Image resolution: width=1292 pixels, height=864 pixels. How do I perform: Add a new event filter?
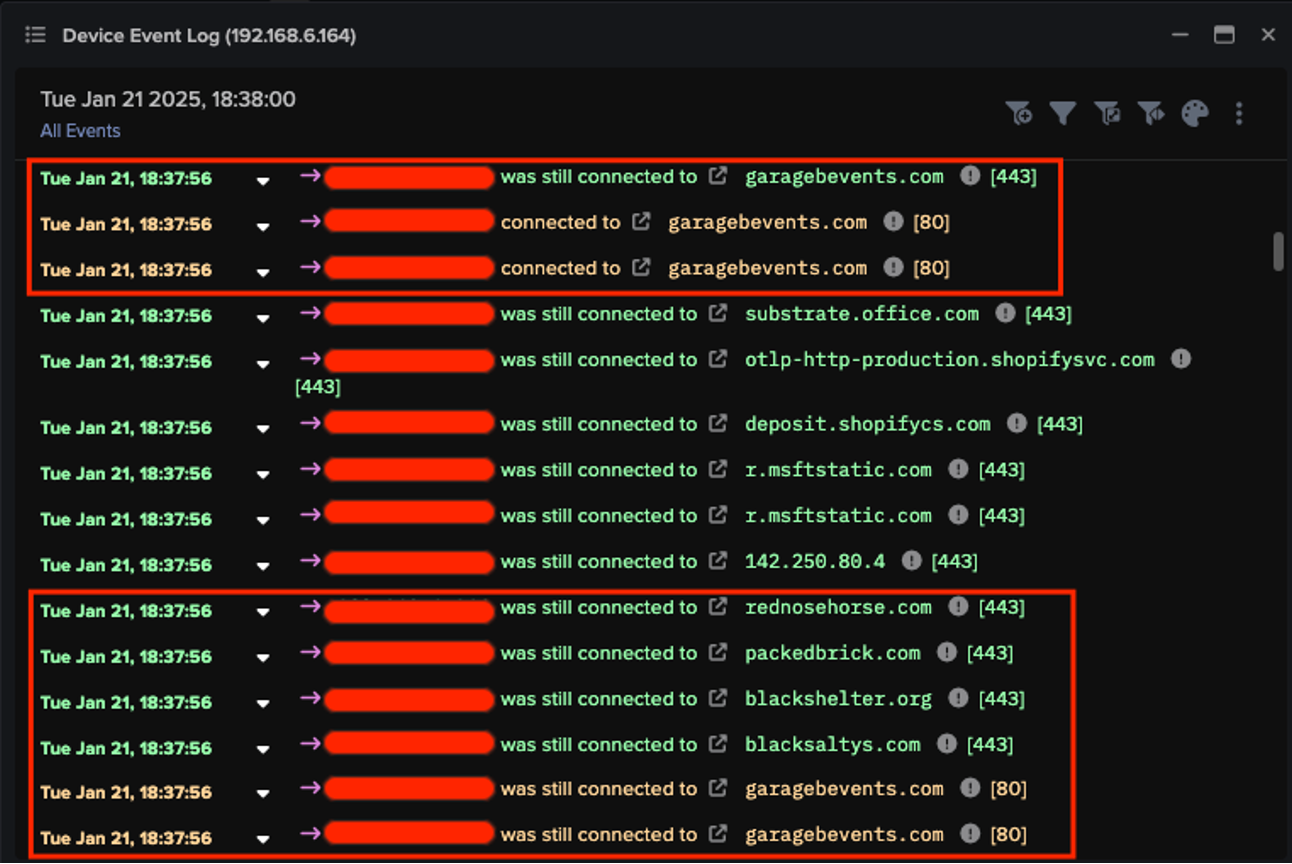click(x=1020, y=113)
